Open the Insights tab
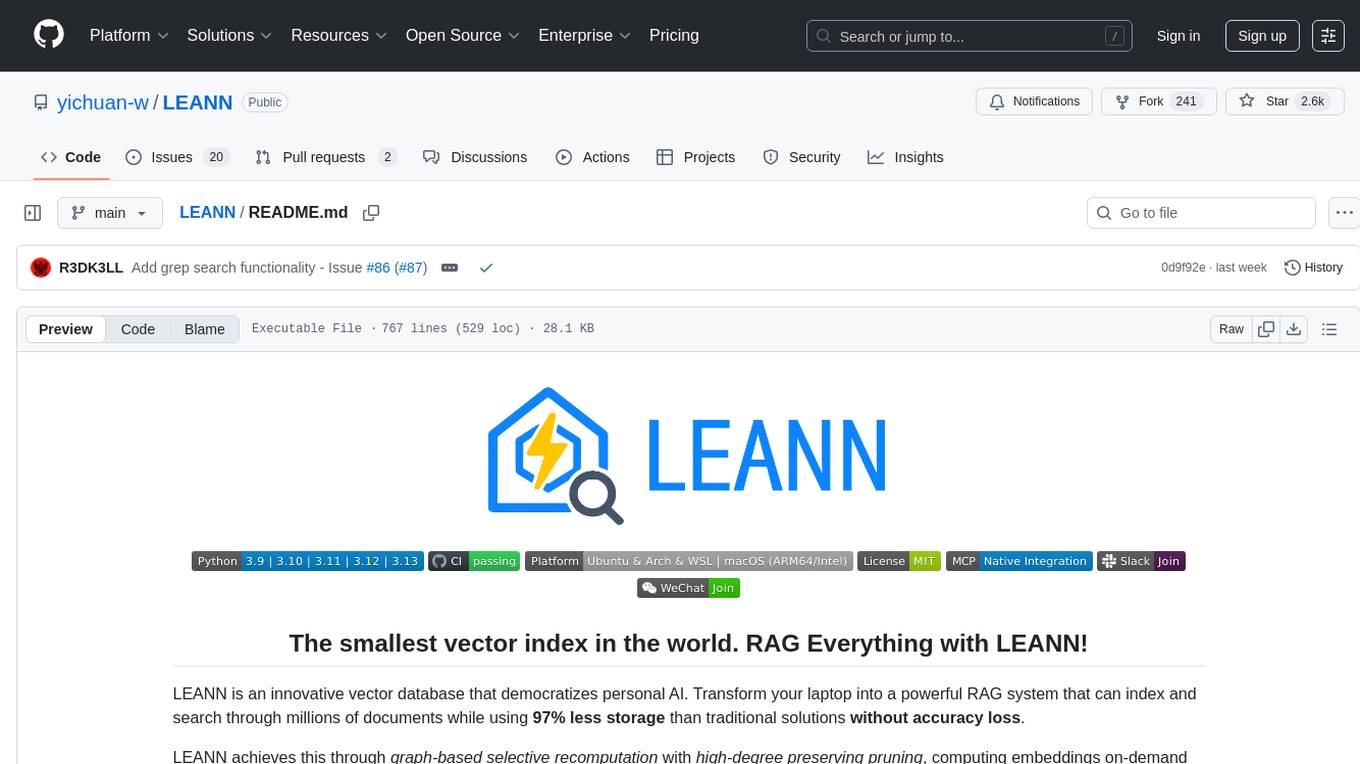The image size is (1360, 764). (x=905, y=157)
